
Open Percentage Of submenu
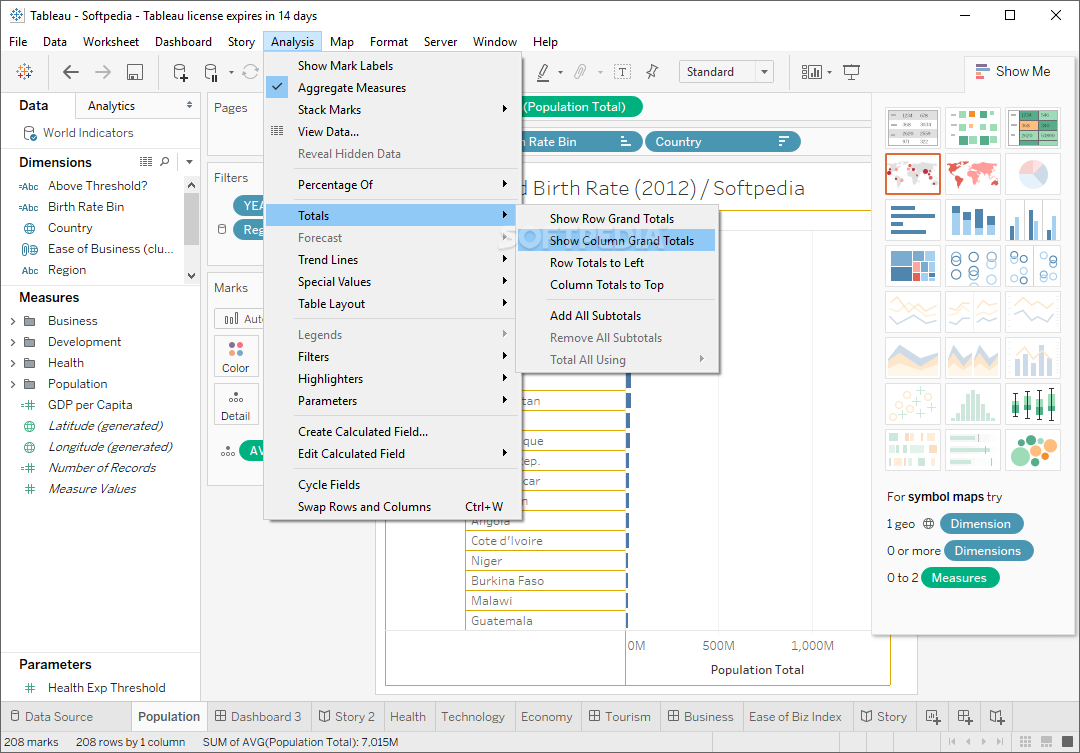(392, 185)
